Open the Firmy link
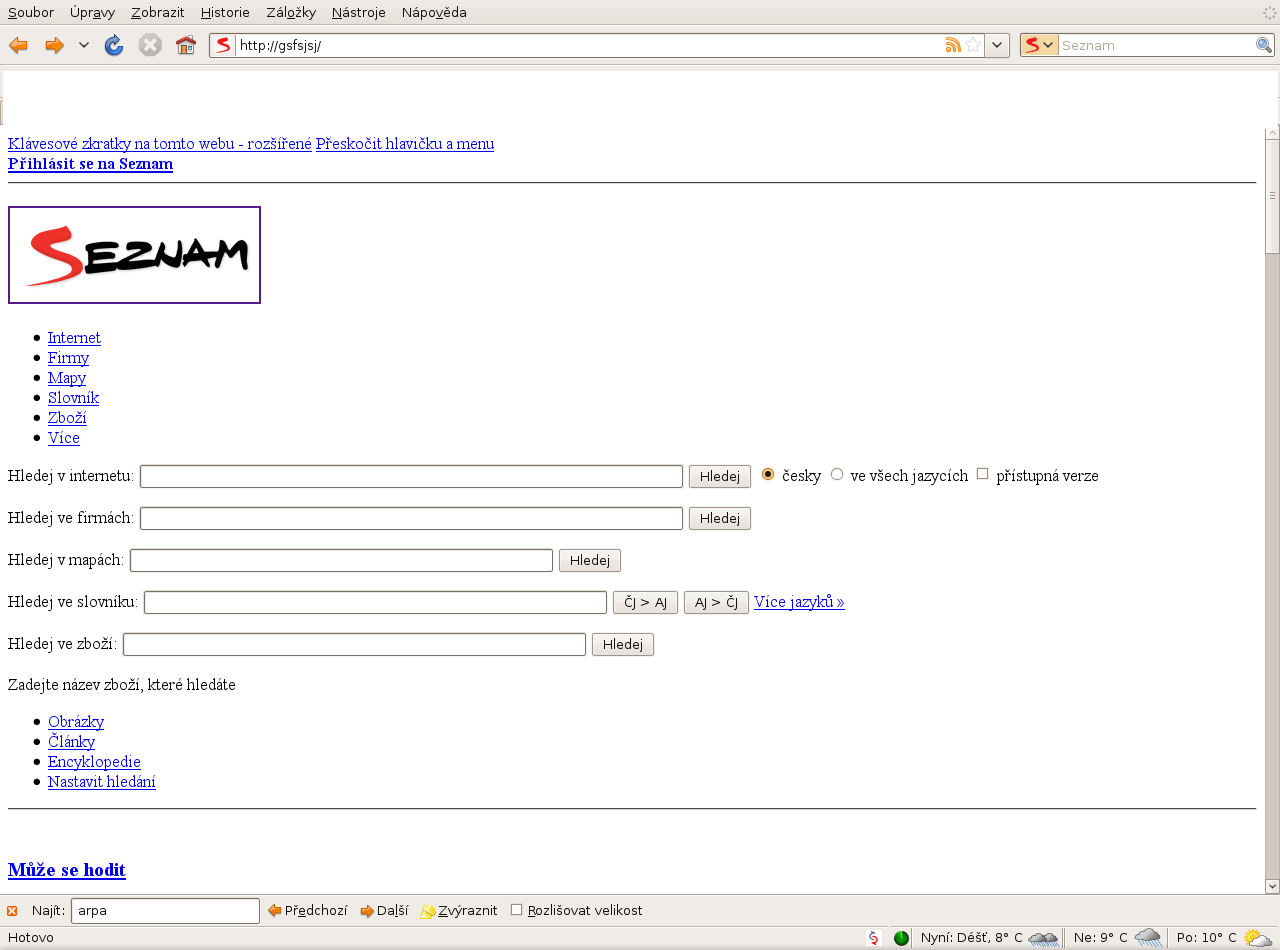Screen dimensions: 1280x950 pyautogui.click(x=68, y=358)
